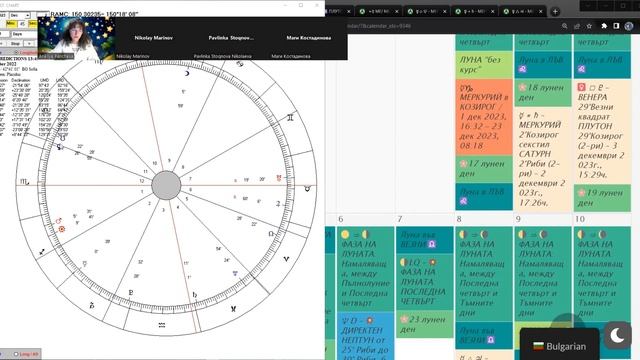Click the Saturn glyph in the chart

195,295
